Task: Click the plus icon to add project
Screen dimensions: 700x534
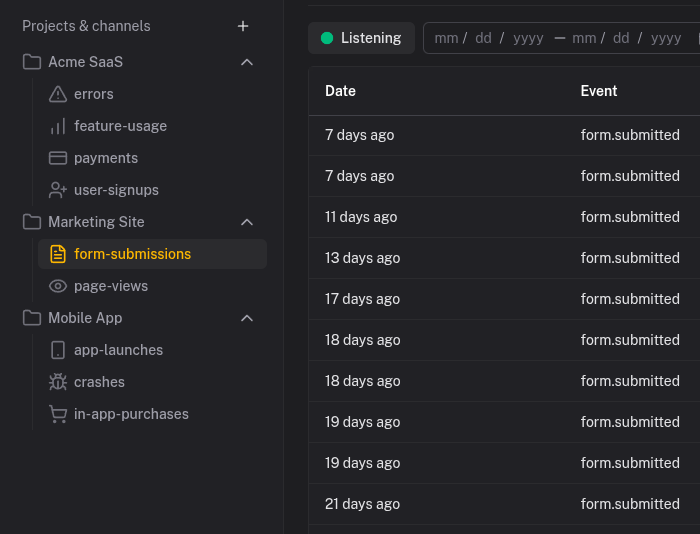Action: (243, 26)
